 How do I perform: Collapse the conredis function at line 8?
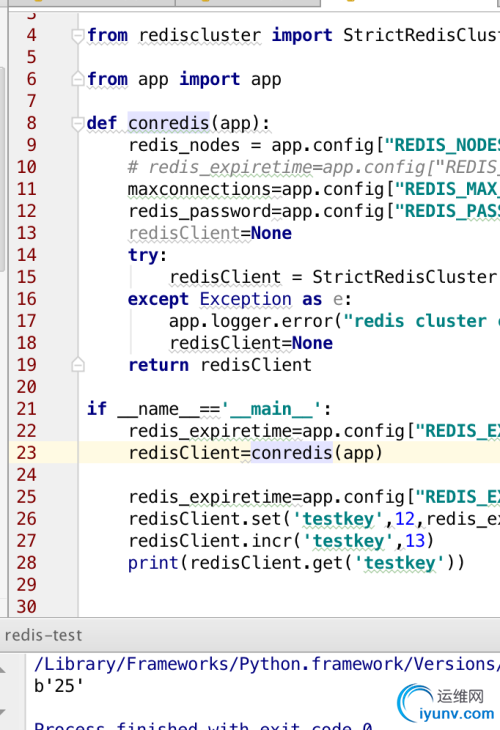[77, 123]
